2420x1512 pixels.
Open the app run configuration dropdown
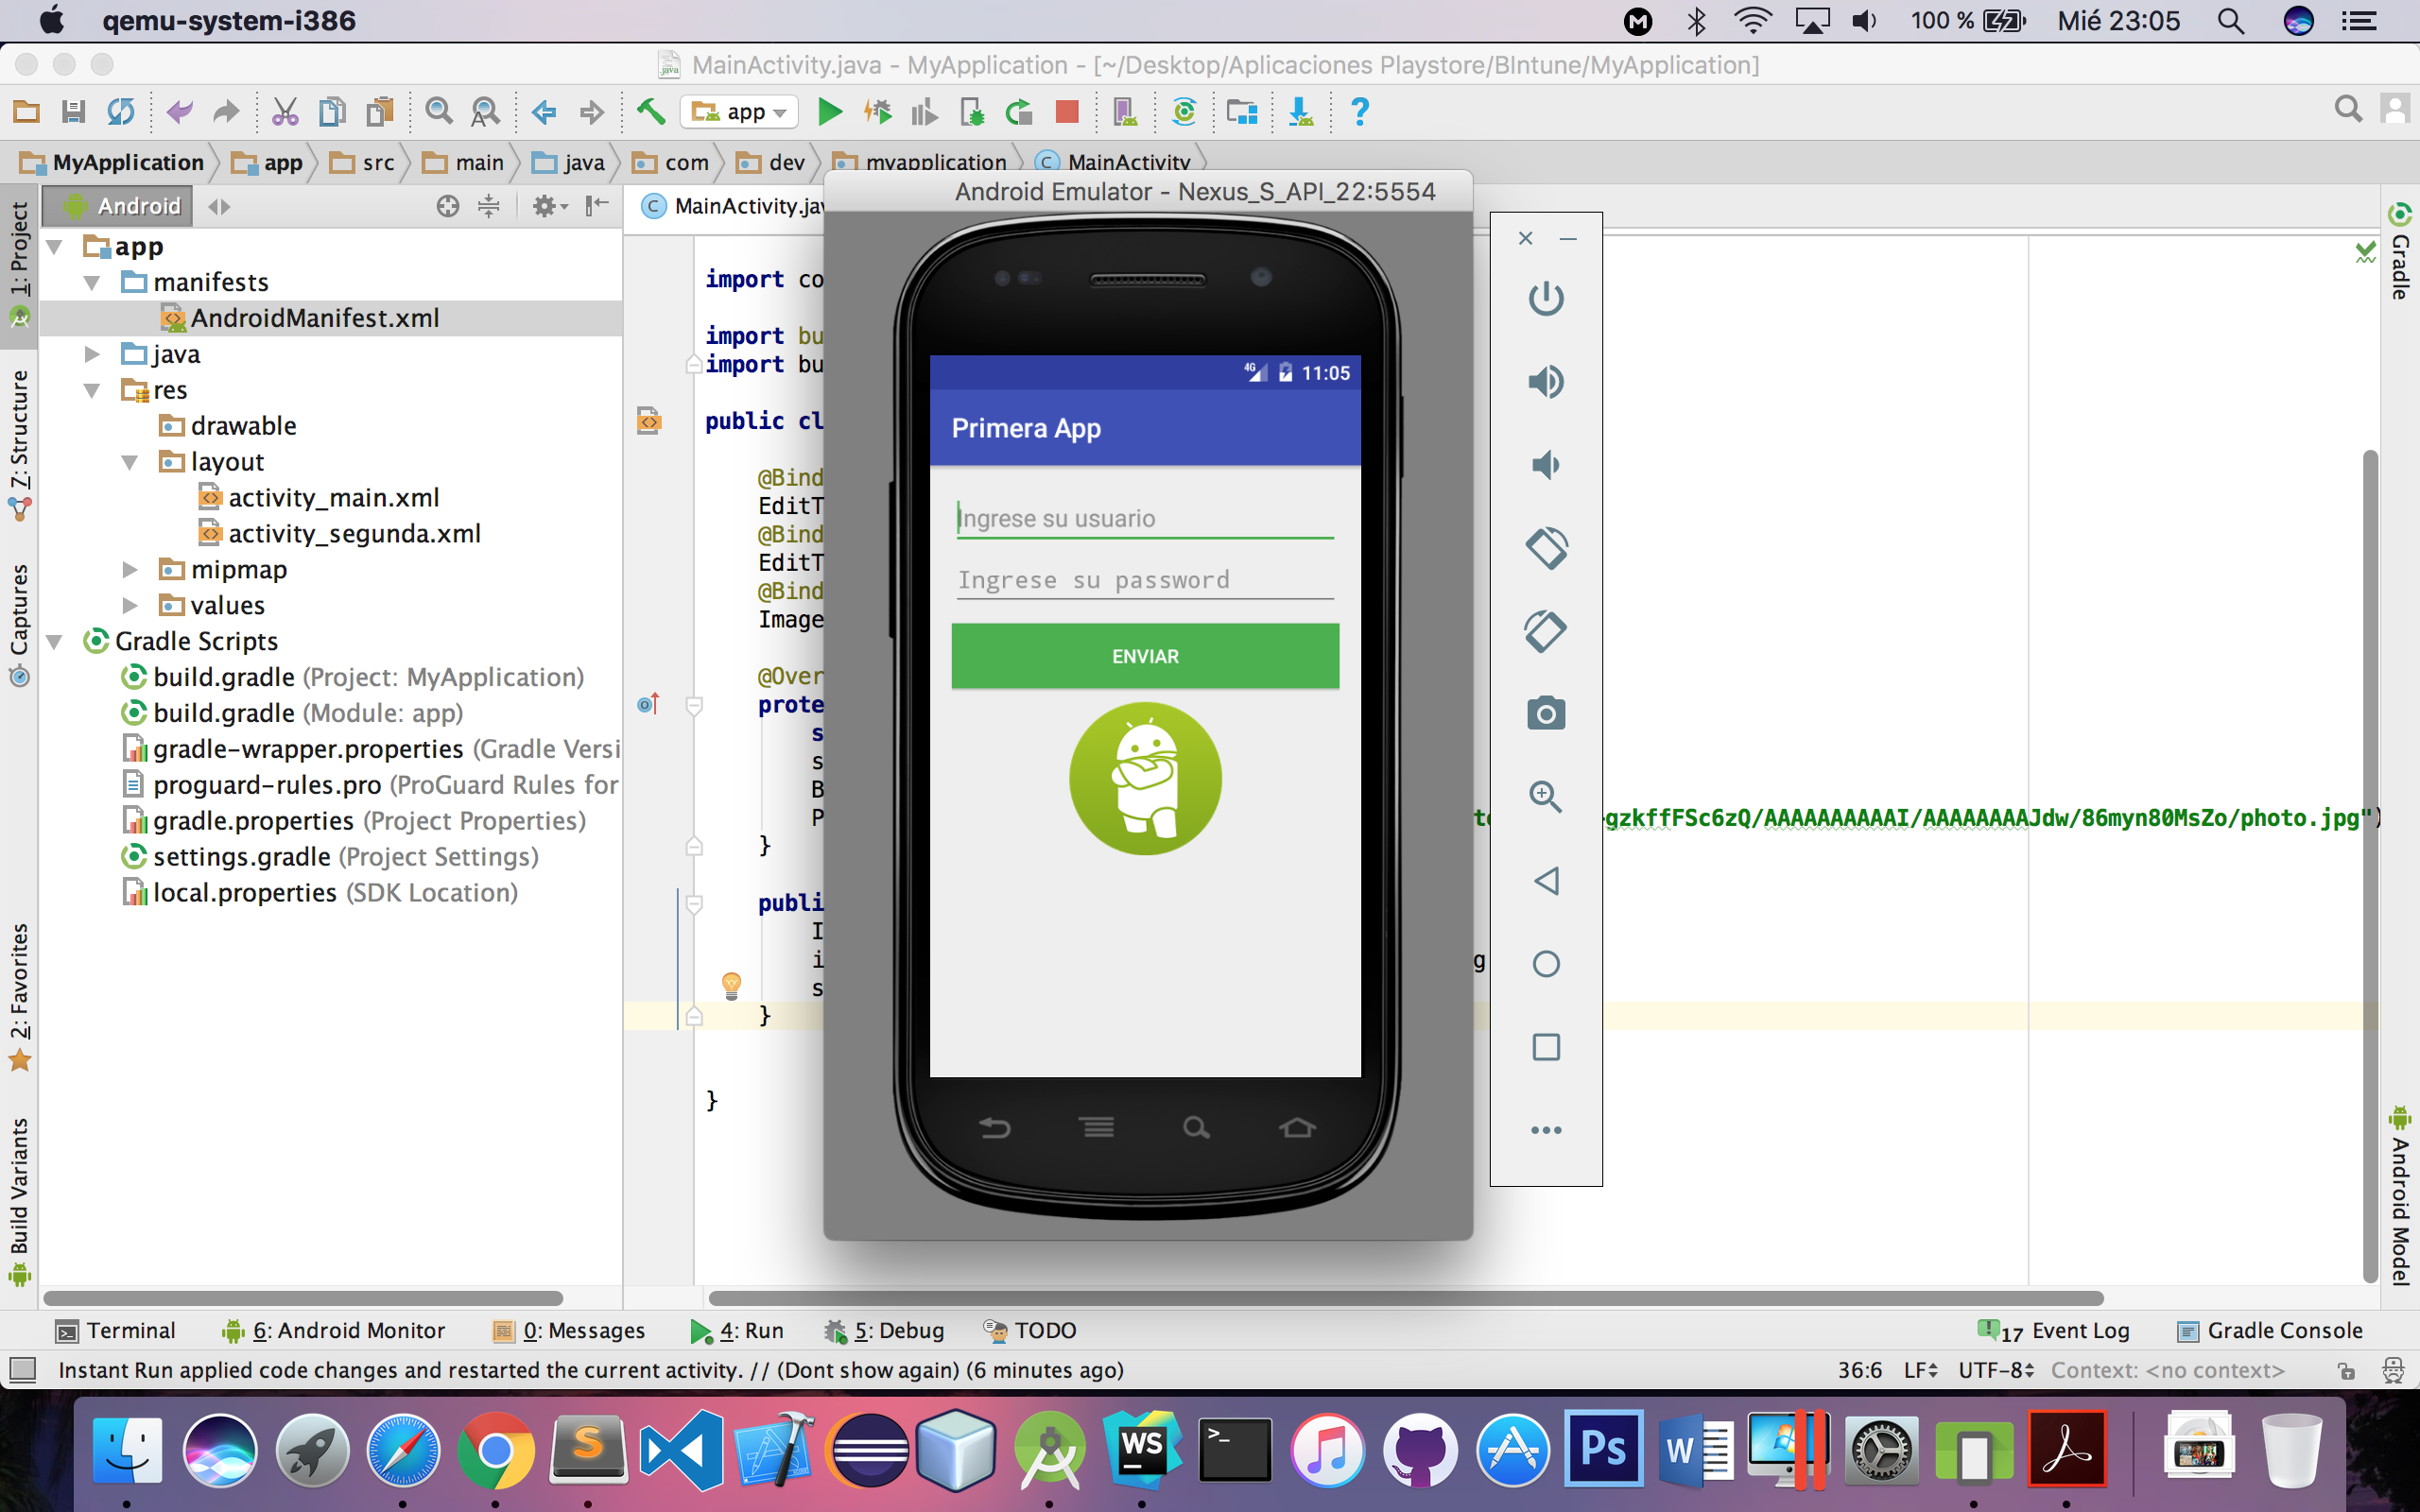click(740, 112)
